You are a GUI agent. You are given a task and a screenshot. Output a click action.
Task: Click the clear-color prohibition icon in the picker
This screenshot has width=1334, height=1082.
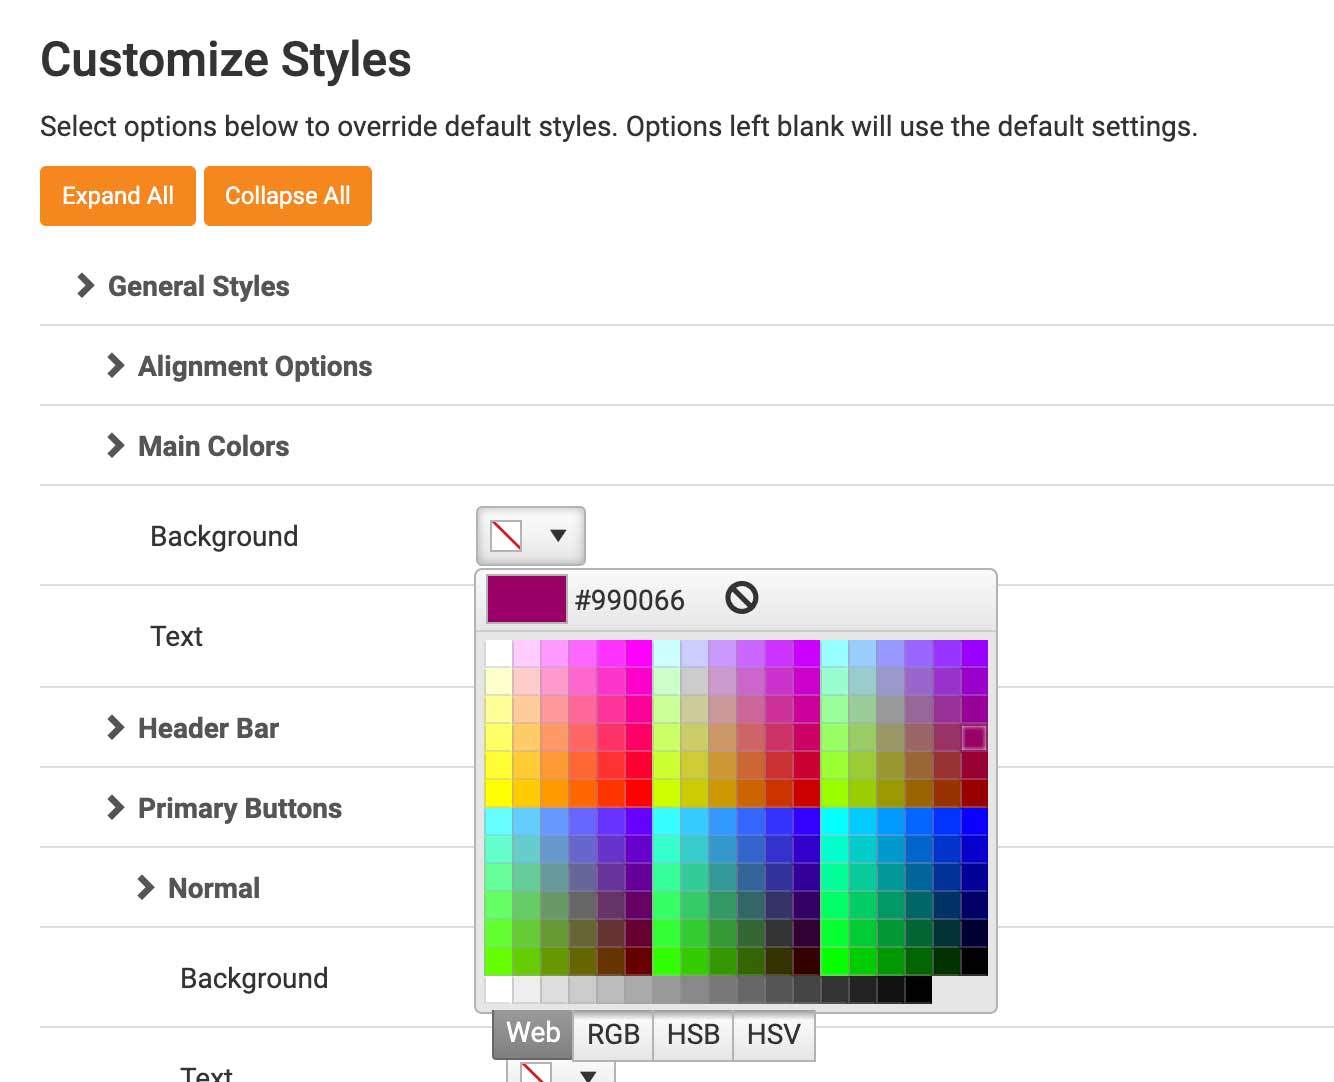tap(740, 598)
